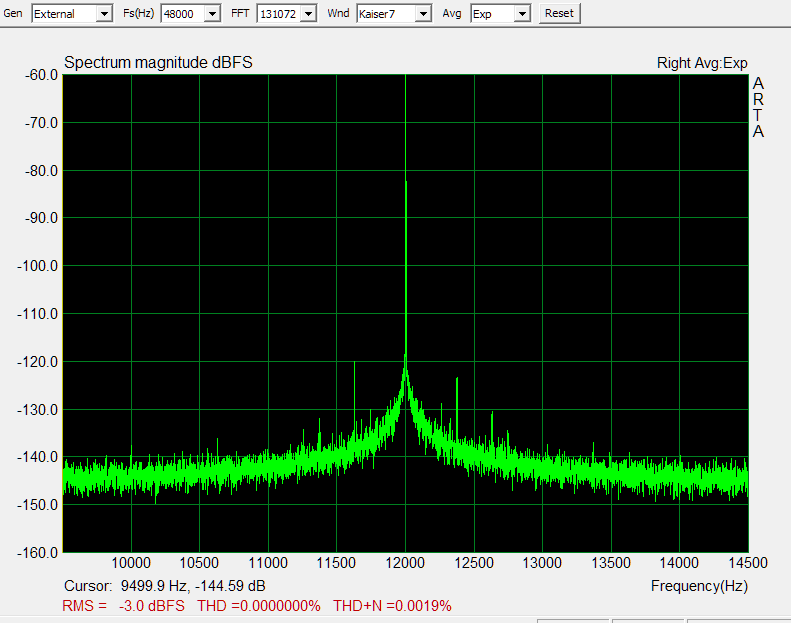Click the vertical ARTA logo text
Screen dimensions: 791x623
758,107
